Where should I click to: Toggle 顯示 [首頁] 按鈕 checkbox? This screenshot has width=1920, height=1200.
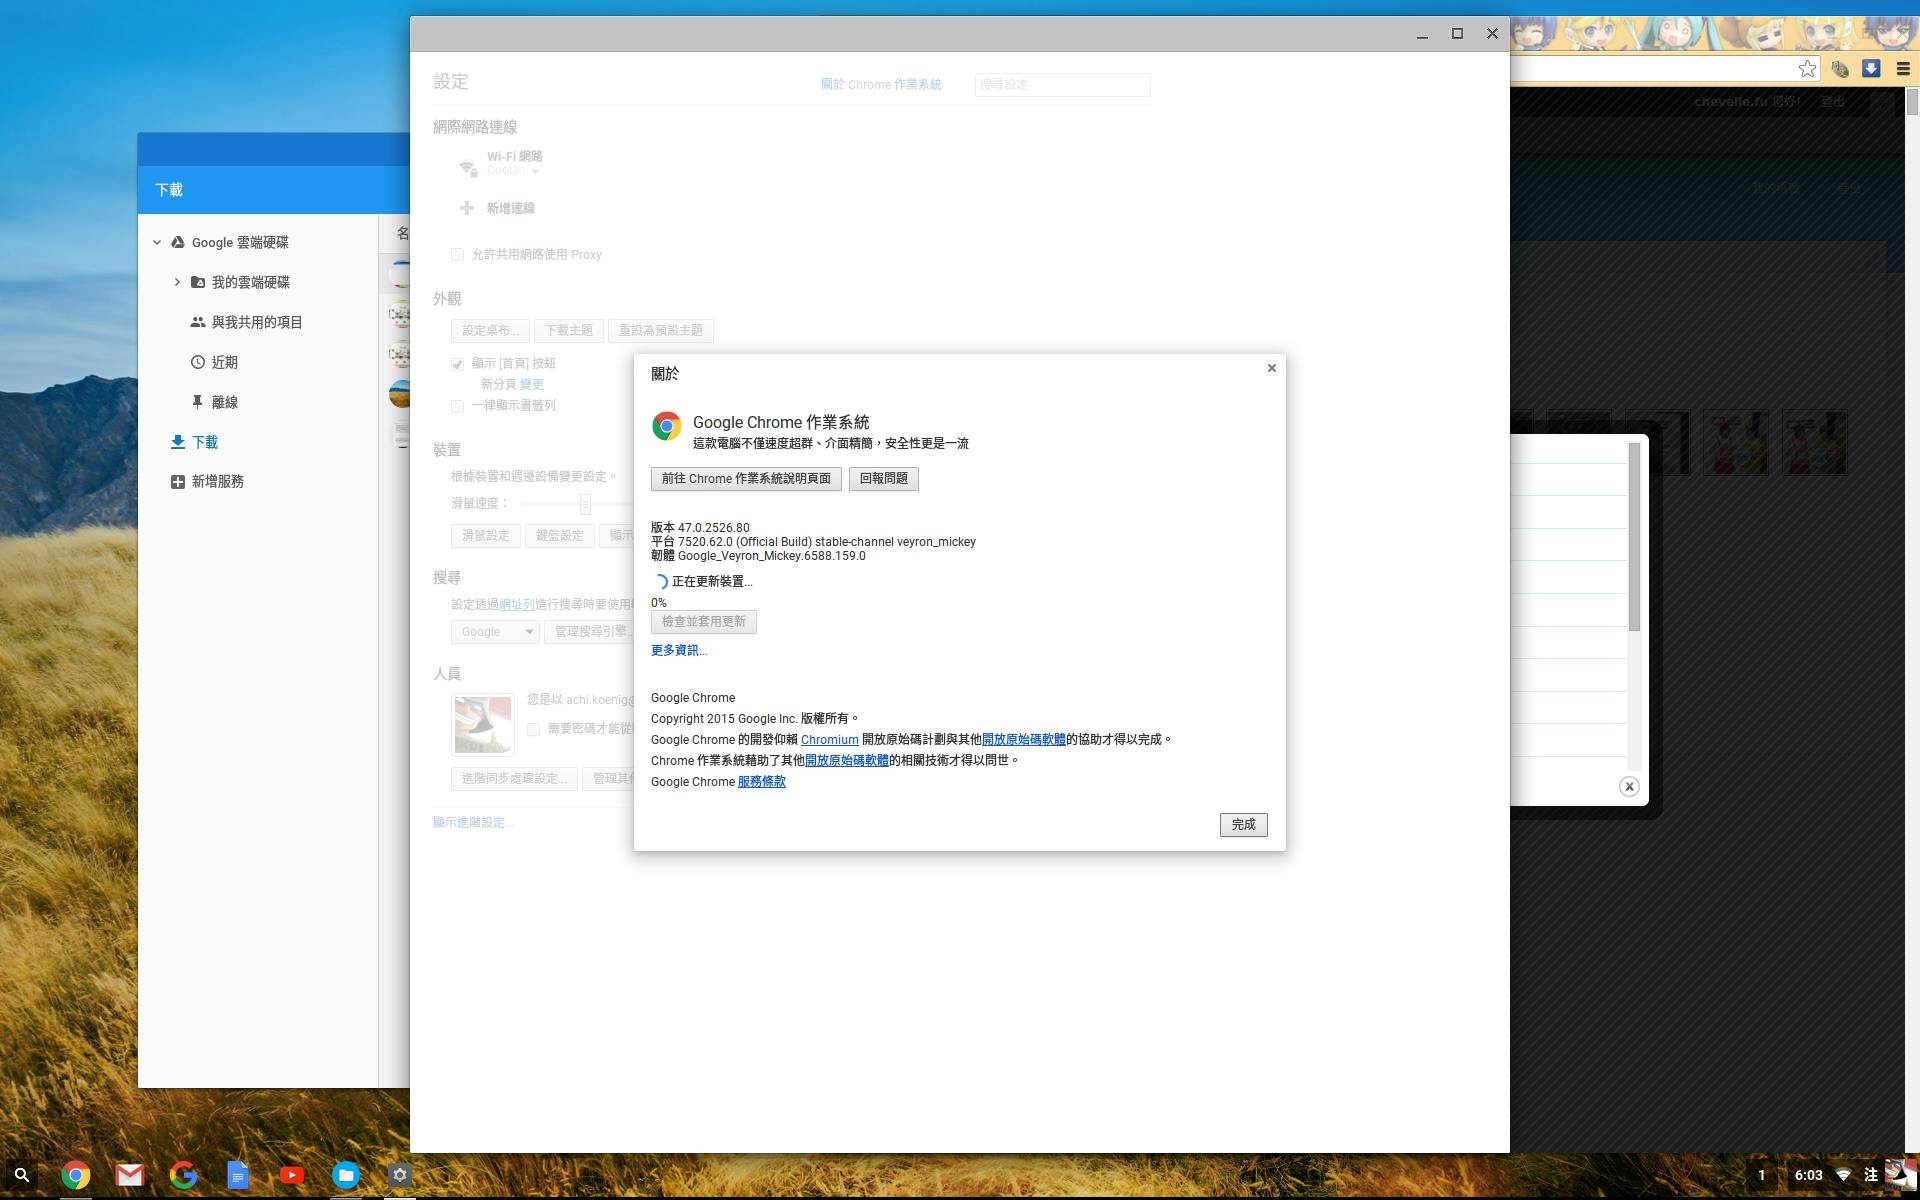tap(457, 364)
